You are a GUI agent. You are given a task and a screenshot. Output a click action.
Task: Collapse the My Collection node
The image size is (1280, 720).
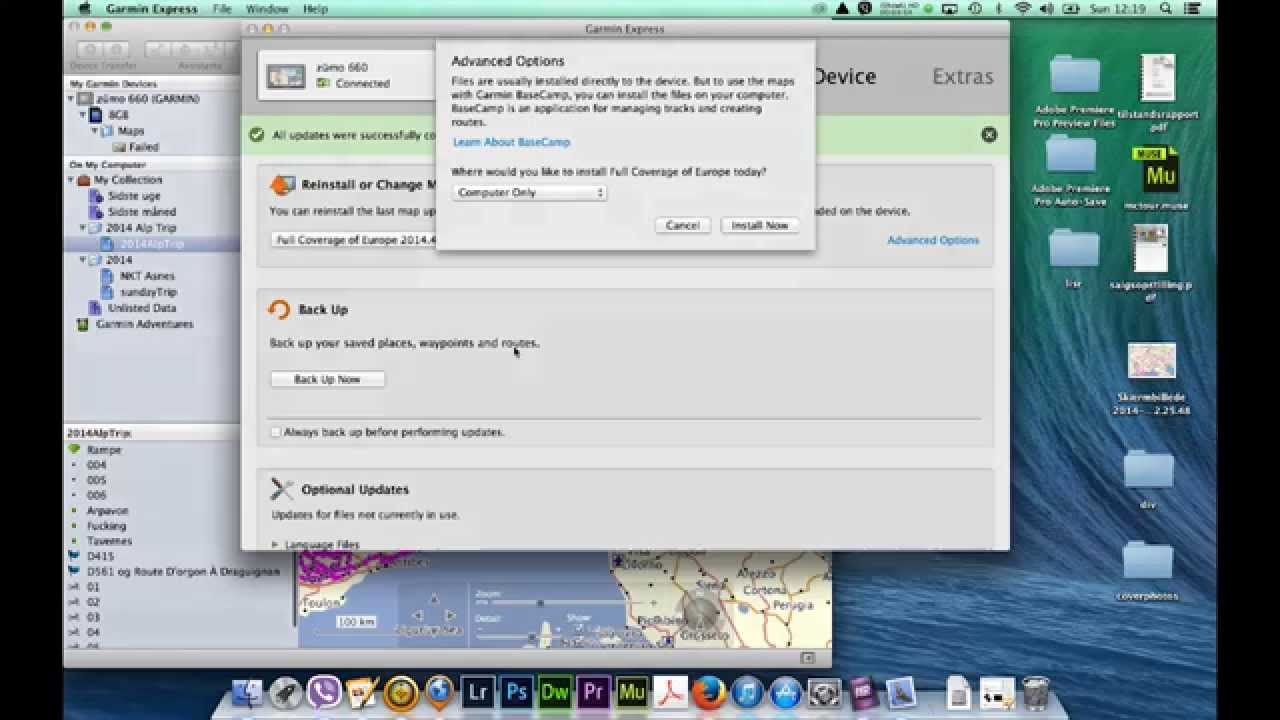(71, 180)
